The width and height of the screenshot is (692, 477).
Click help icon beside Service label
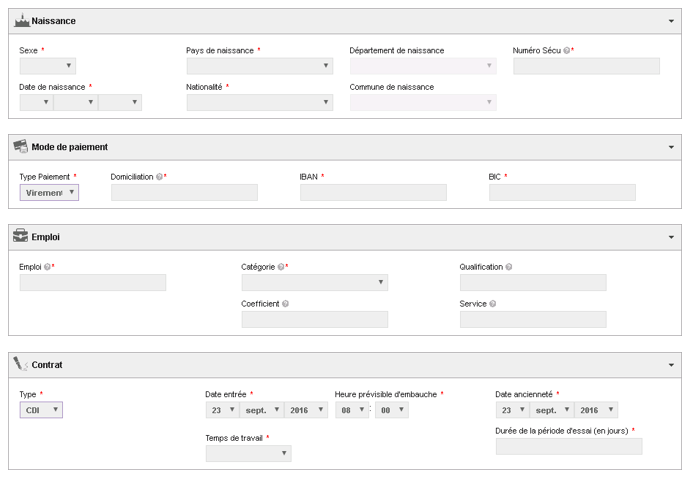pos(493,304)
